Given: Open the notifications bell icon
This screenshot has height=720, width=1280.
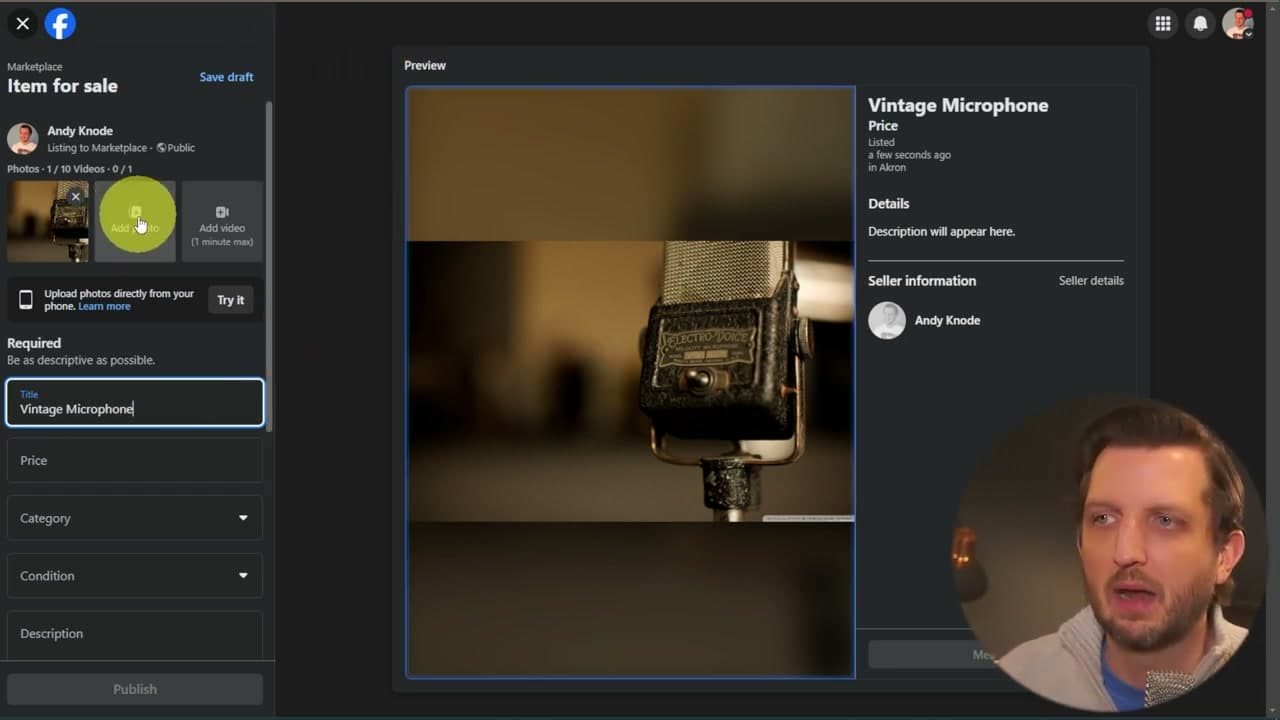Looking at the screenshot, I should pyautogui.click(x=1200, y=24).
